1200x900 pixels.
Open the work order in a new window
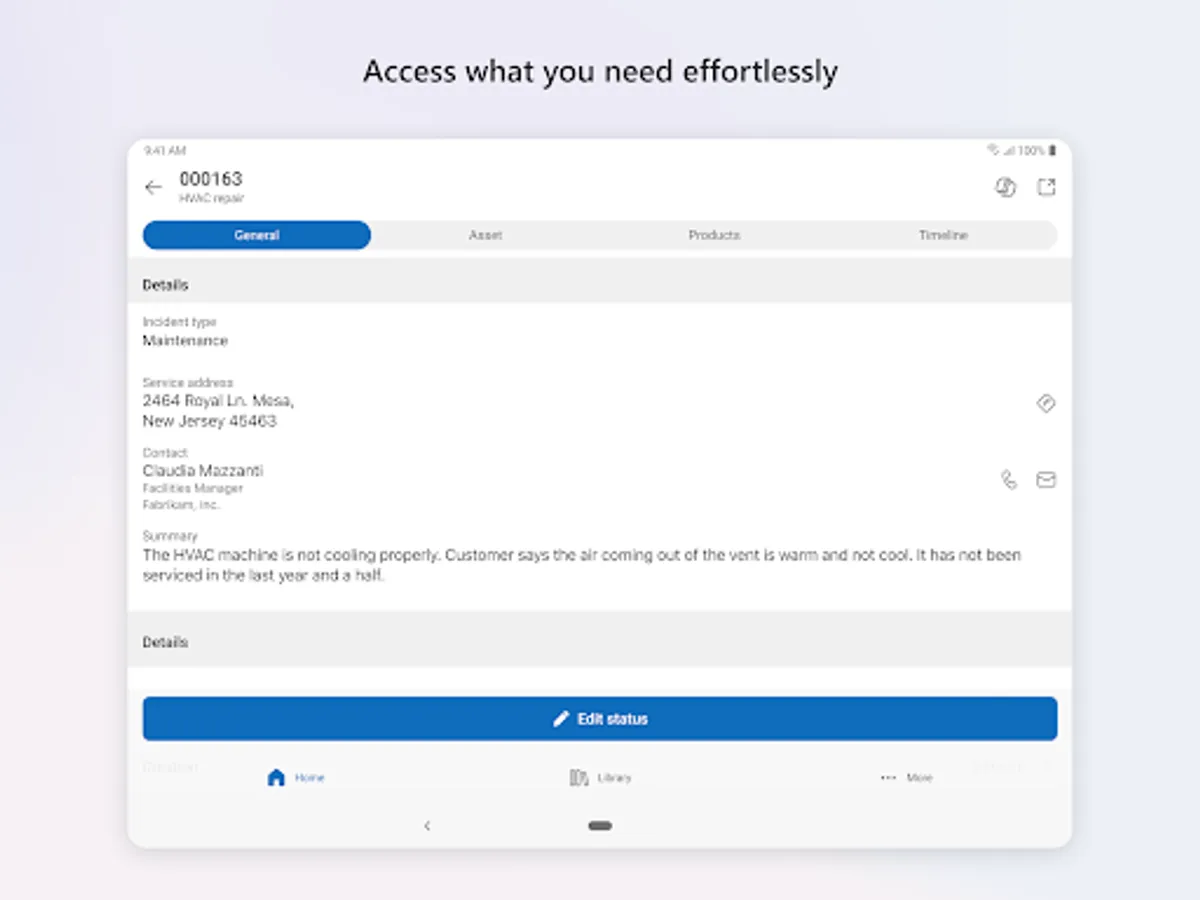[x=1047, y=186]
